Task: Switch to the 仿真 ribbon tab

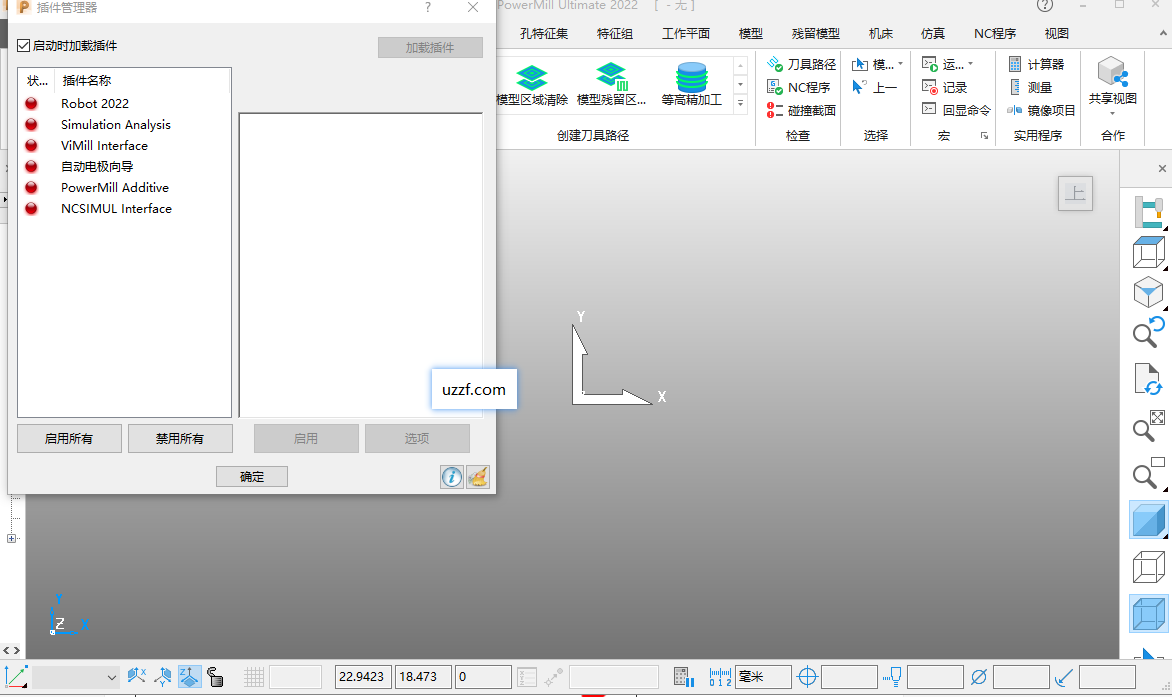Action: point(932,33)
